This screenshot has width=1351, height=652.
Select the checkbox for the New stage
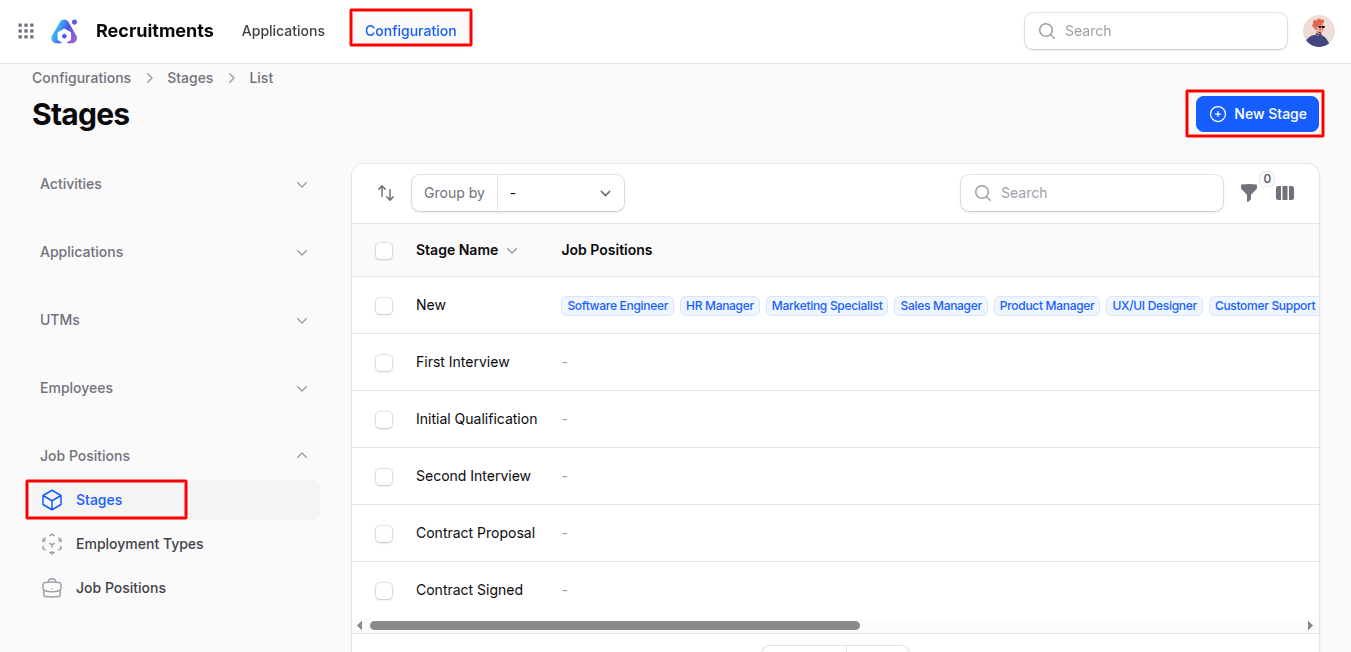(x=384, y=306)
